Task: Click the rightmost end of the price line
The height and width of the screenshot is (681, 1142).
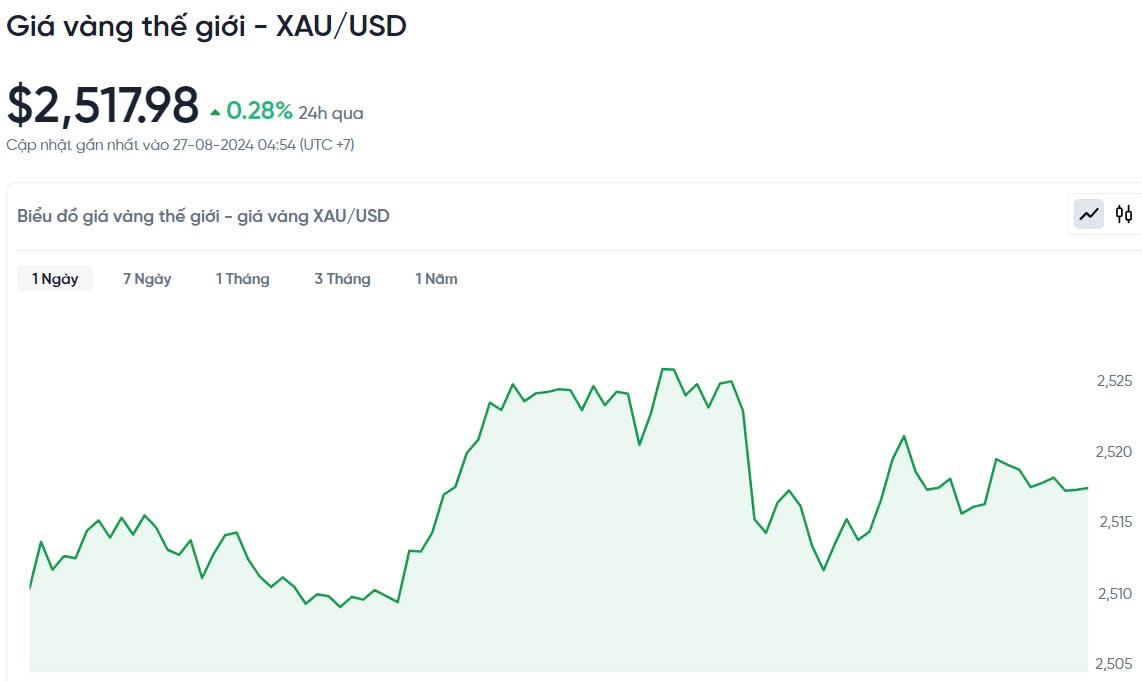Action: point(1087,488)
